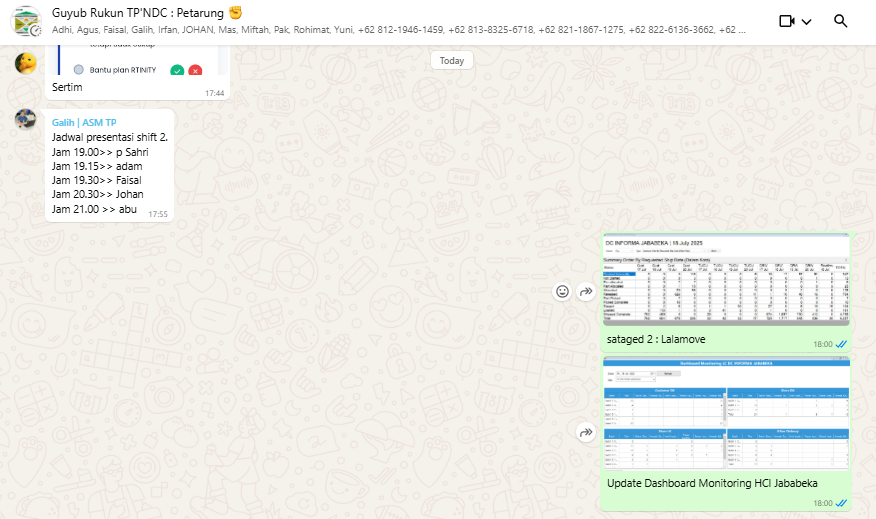Open group profile picture
This screenshot has height=519, width=876.
26,21
